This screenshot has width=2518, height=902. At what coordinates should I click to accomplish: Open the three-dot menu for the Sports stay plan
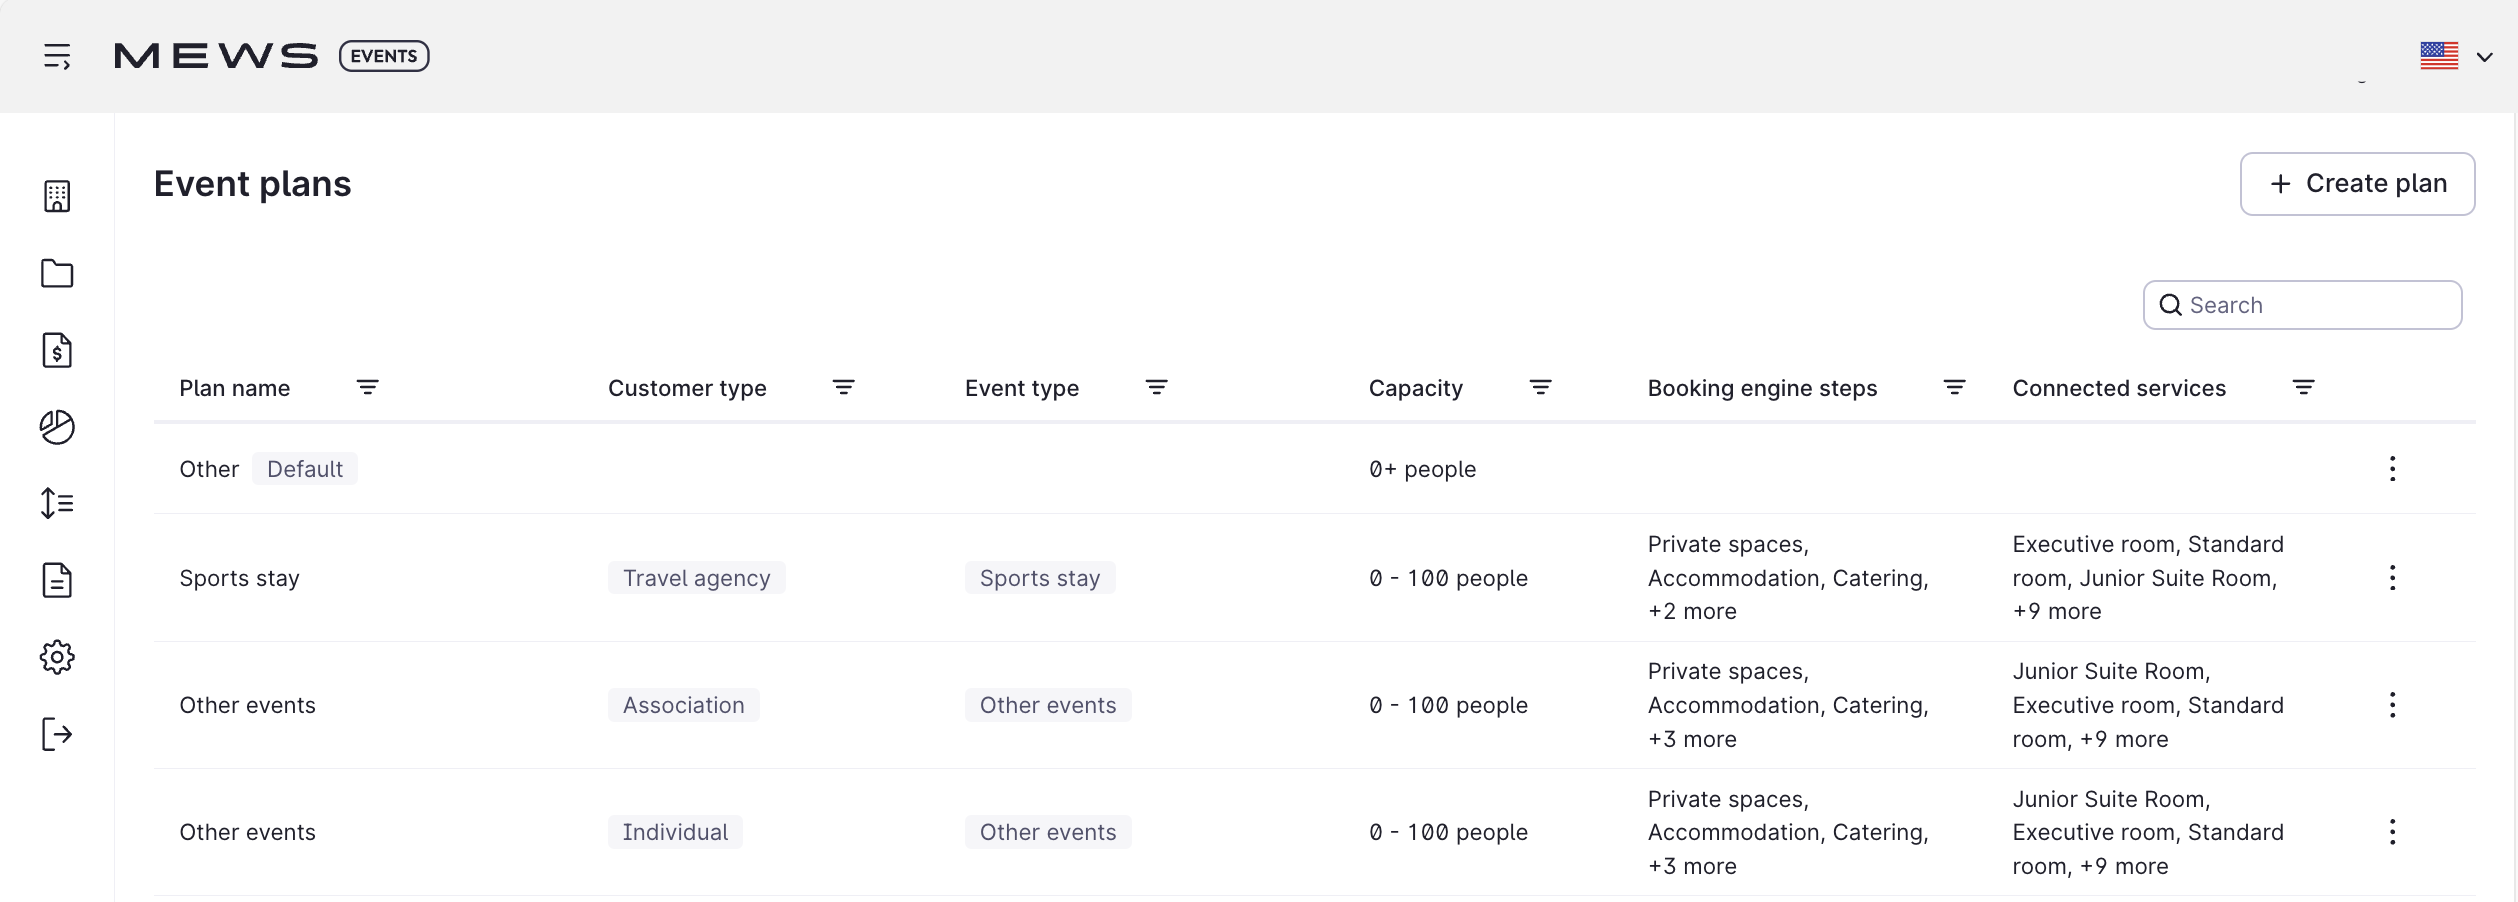tap(2393, 578)
